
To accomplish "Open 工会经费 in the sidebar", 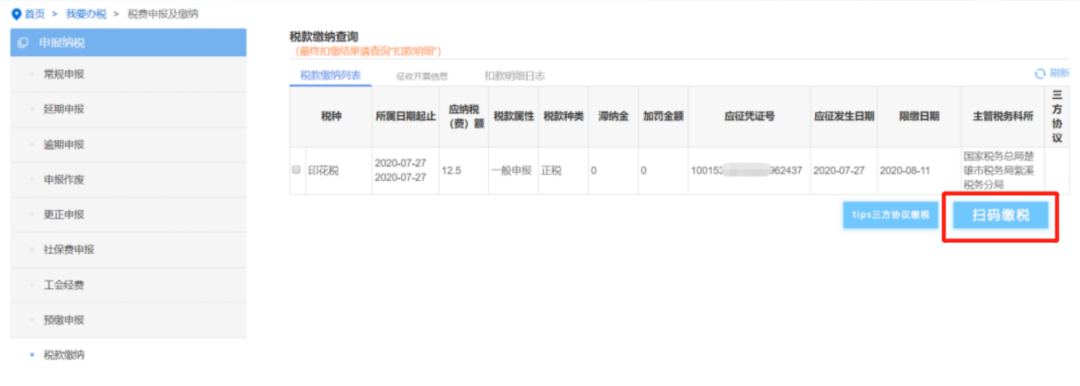I will tap(129, 285).
